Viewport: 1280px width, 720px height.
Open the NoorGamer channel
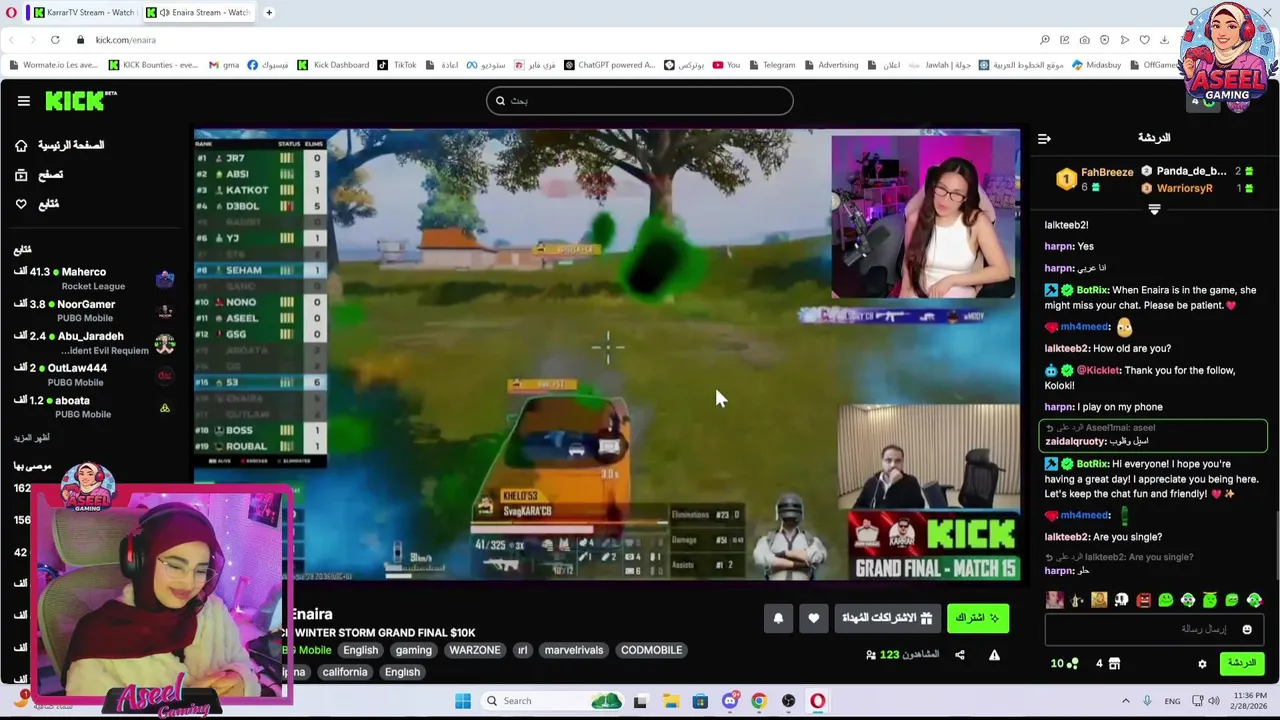pyautogui.click(x=95, y=310)
